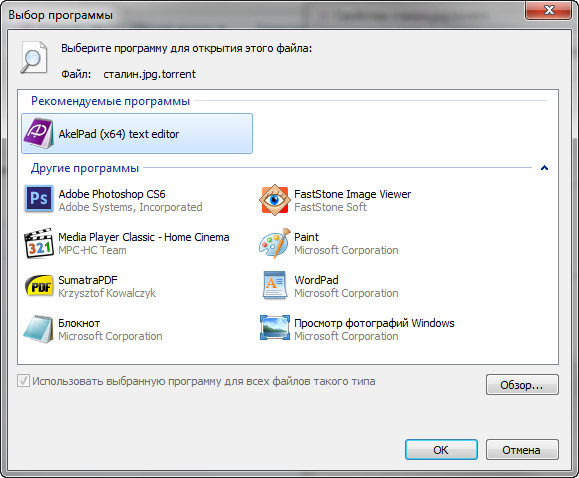Click the Отмена button

point(522,450)
